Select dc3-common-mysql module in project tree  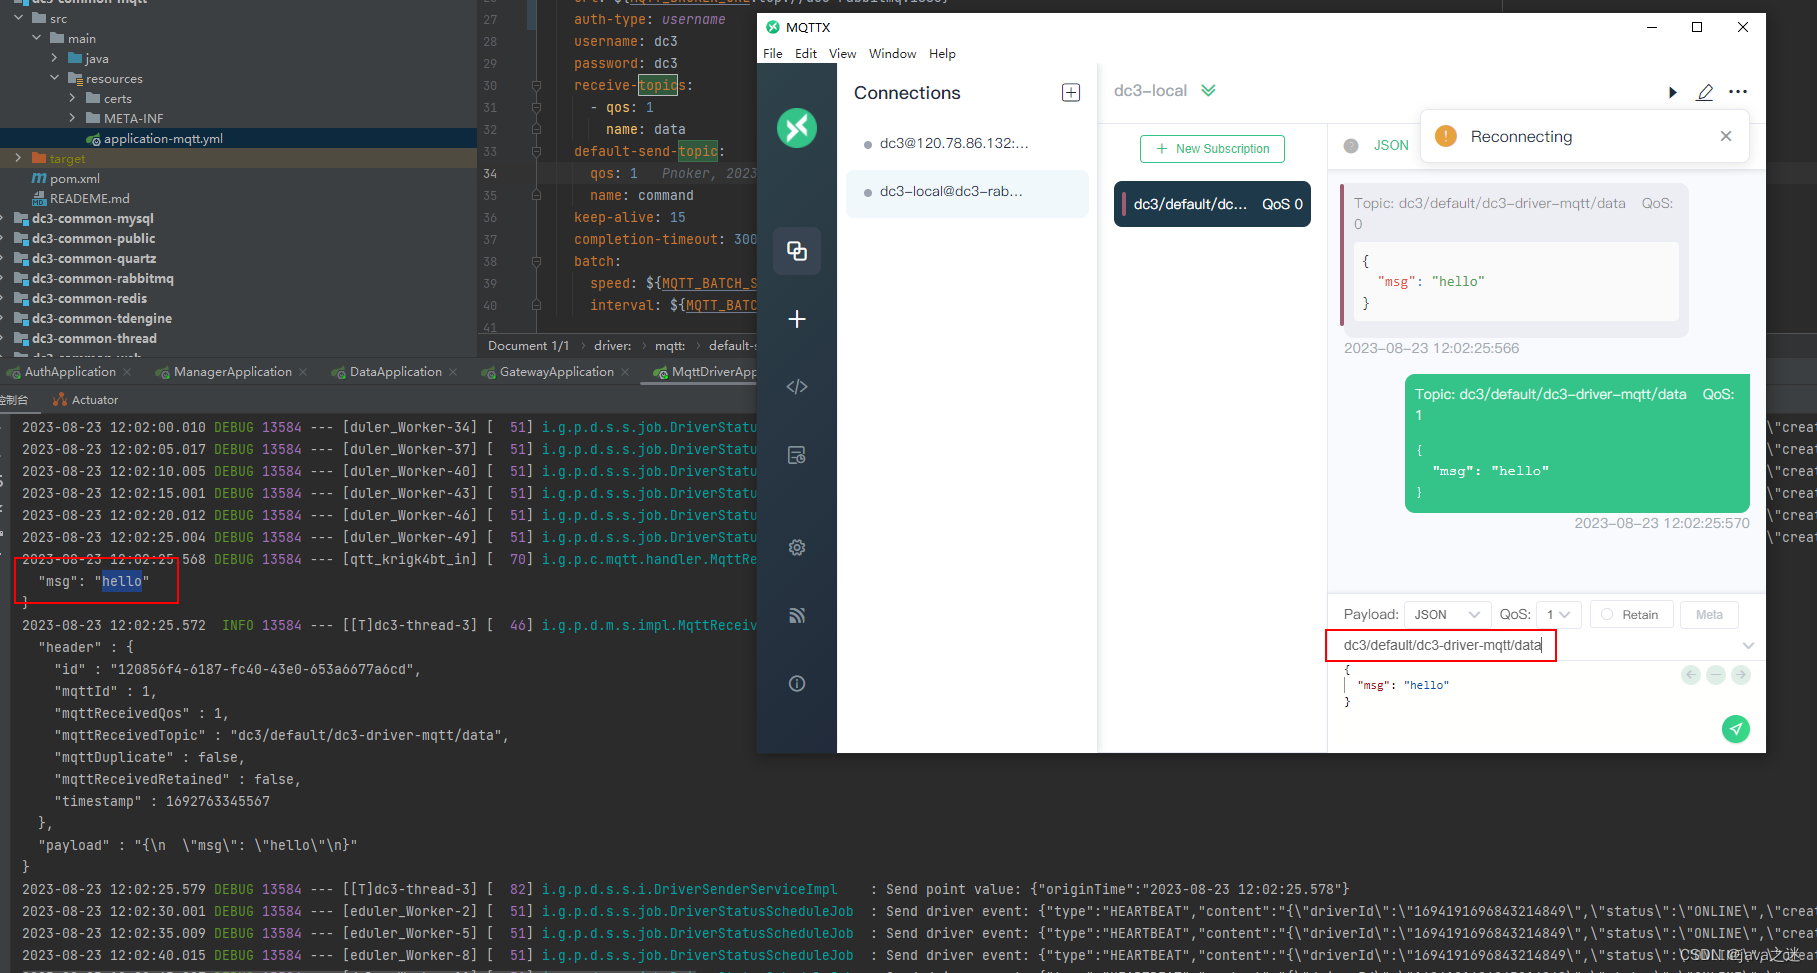[92, 219]
